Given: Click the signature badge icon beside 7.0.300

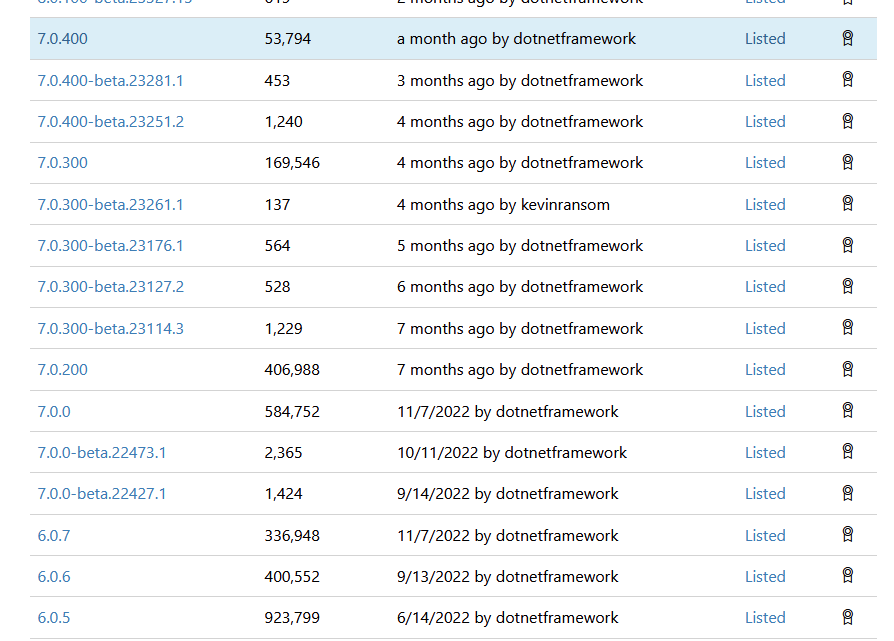Looking at the screenshot, I should pyautogui.click(x=848, y=162).
